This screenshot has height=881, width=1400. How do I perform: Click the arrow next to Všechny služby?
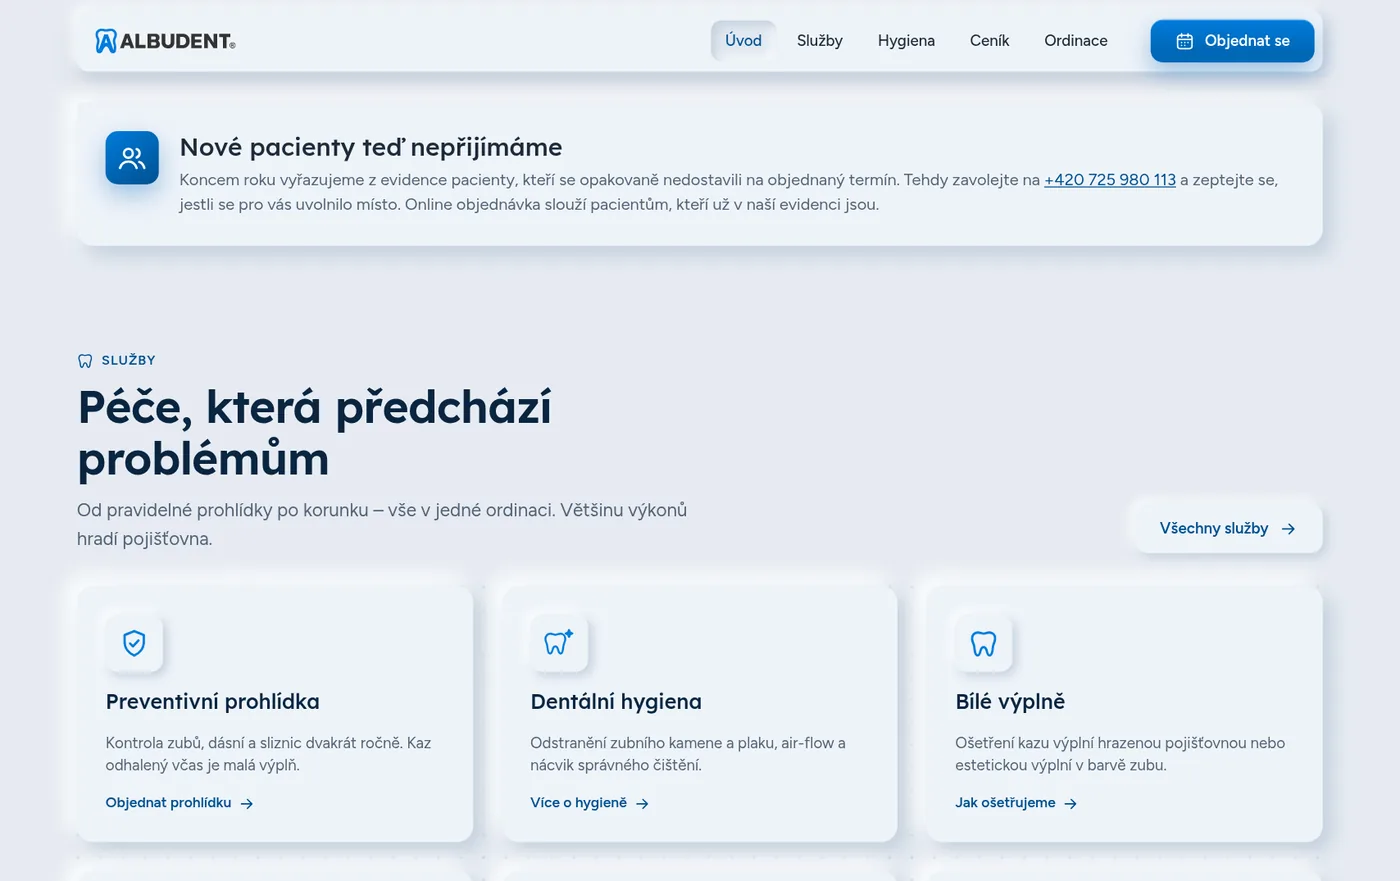coord(1289,529)
